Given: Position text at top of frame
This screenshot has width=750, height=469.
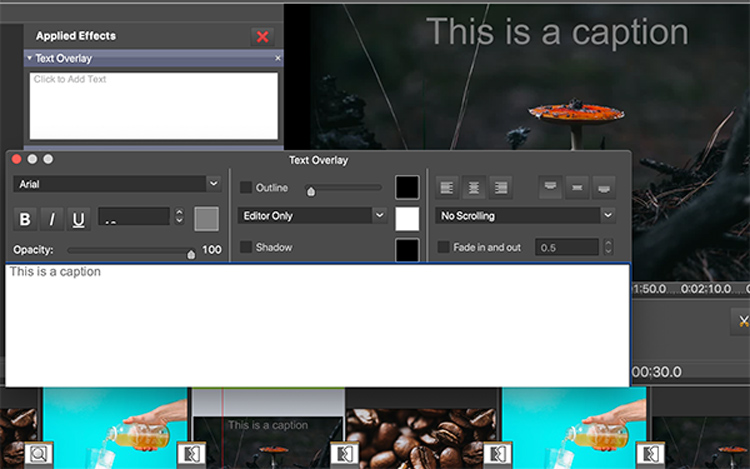Looking at the screenshot, I should (x=550, y=187).
